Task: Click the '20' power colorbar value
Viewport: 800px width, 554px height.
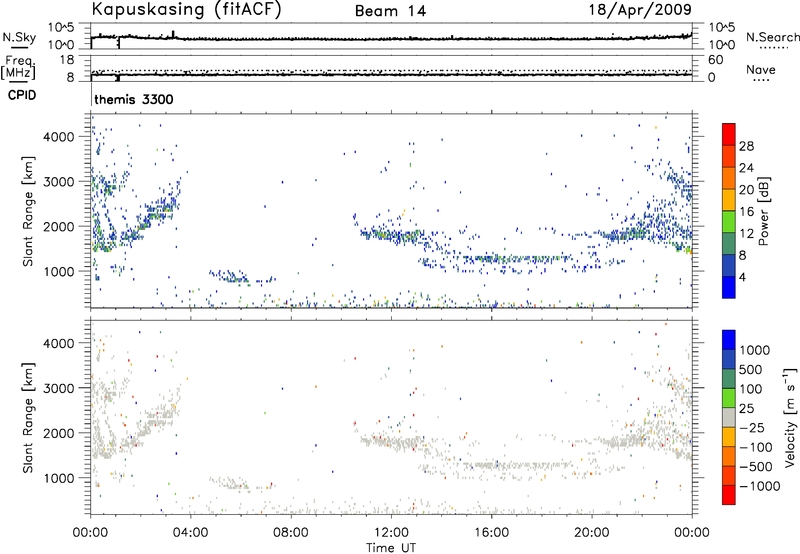Action: 746,190
